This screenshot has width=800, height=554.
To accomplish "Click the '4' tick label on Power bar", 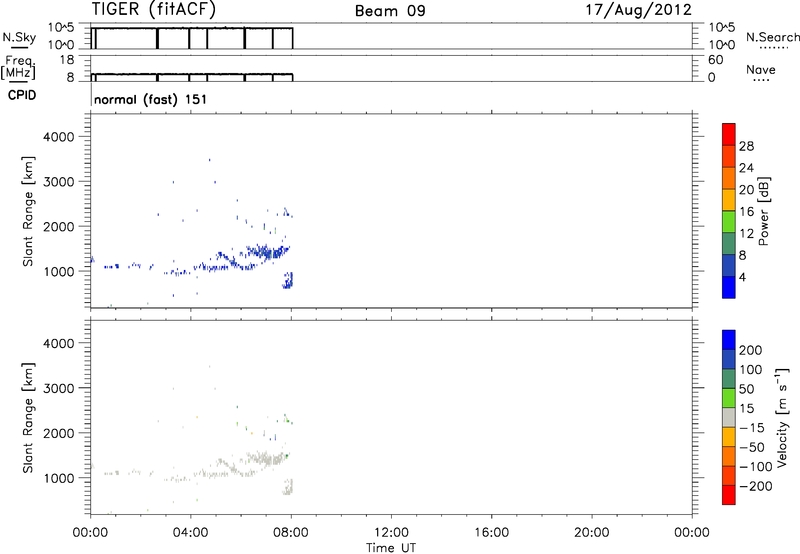I will coord(742,277).
